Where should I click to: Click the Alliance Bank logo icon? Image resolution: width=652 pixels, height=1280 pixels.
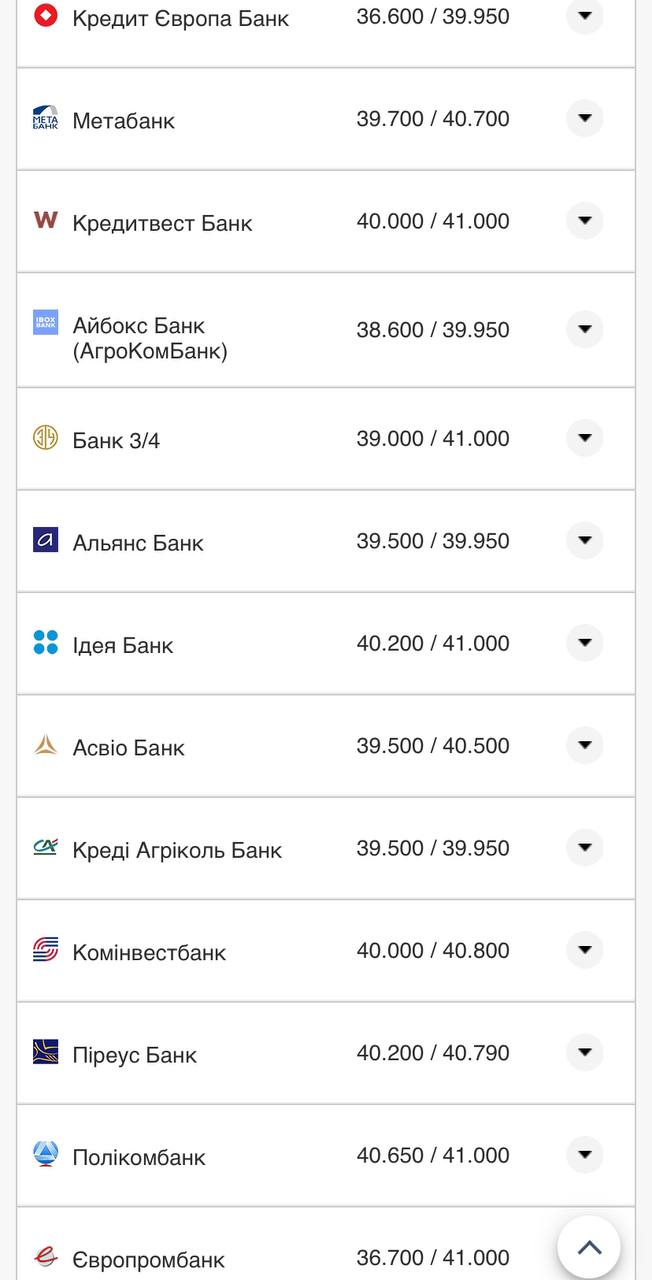click(x=45, y=540)
